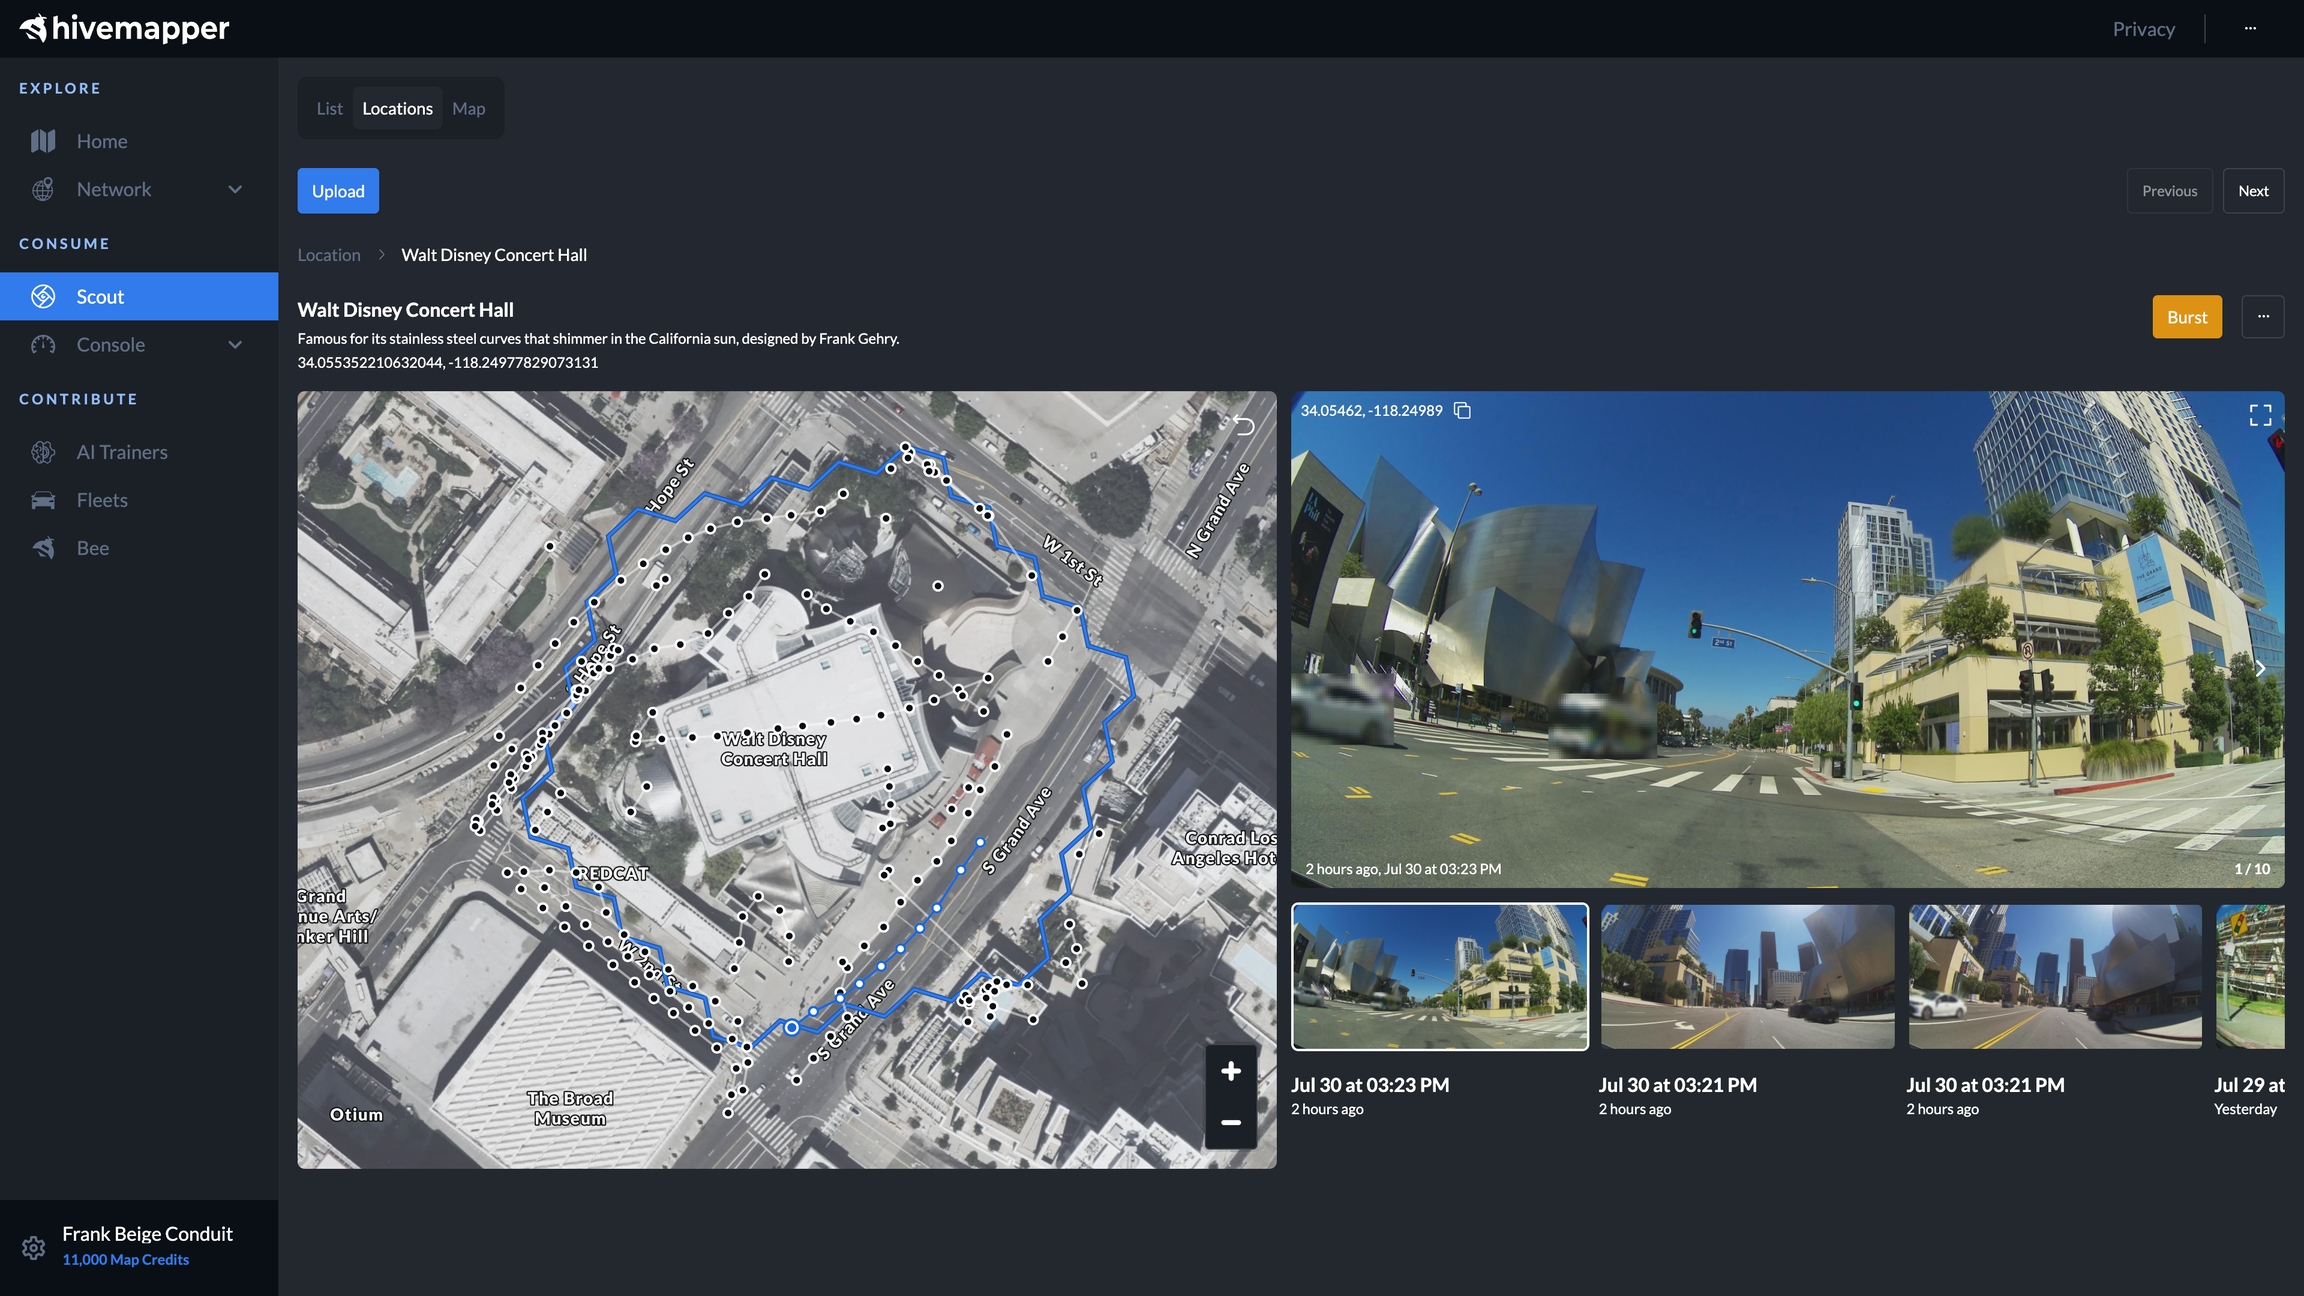2304x1296 pixels.
Task: Click the AI Trainers icon
Action: (43, 452)
